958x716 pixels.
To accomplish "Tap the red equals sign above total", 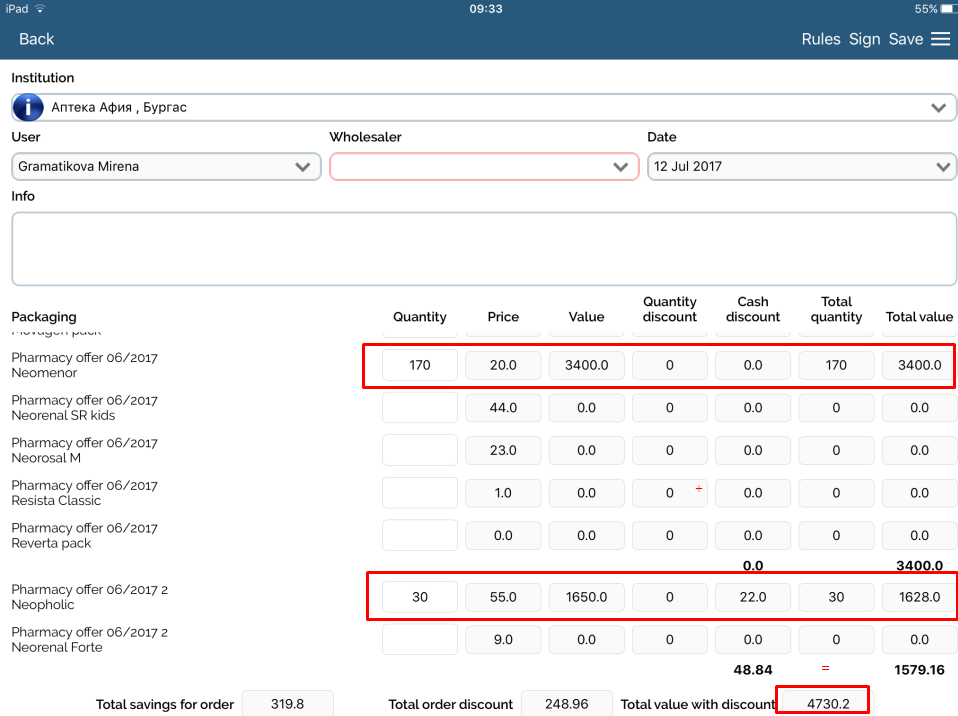I will pos(826,668).
